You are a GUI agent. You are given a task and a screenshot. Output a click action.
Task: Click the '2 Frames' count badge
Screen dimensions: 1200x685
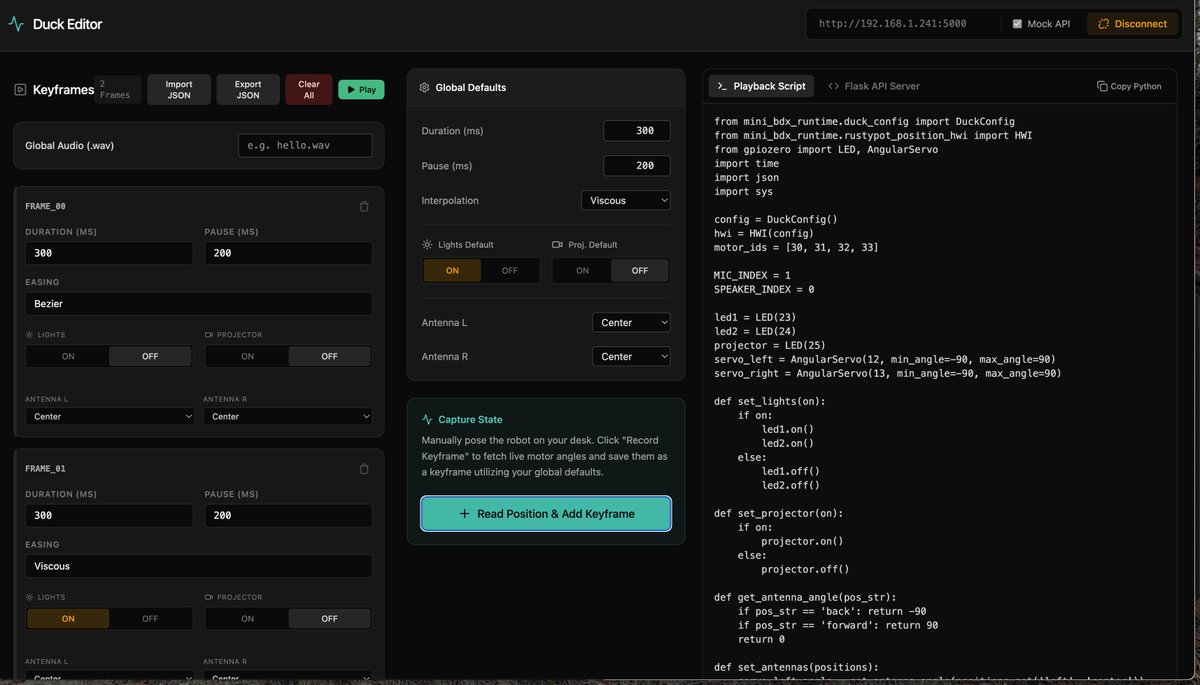117,90
